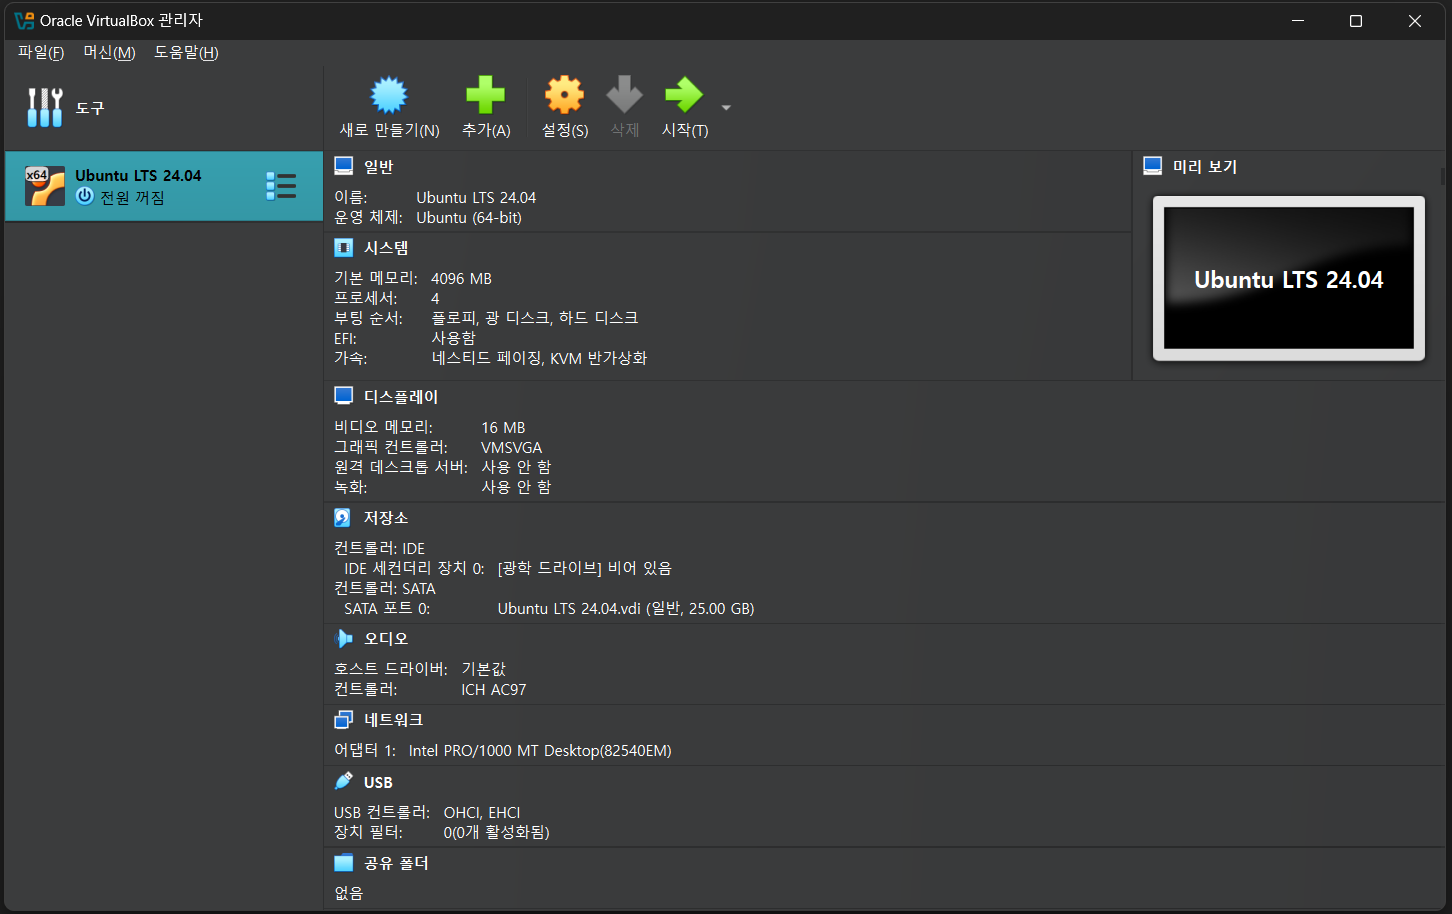Click the 디스플레이 section icon
The height and width of the screenshot is (914, 1452).
344,396
